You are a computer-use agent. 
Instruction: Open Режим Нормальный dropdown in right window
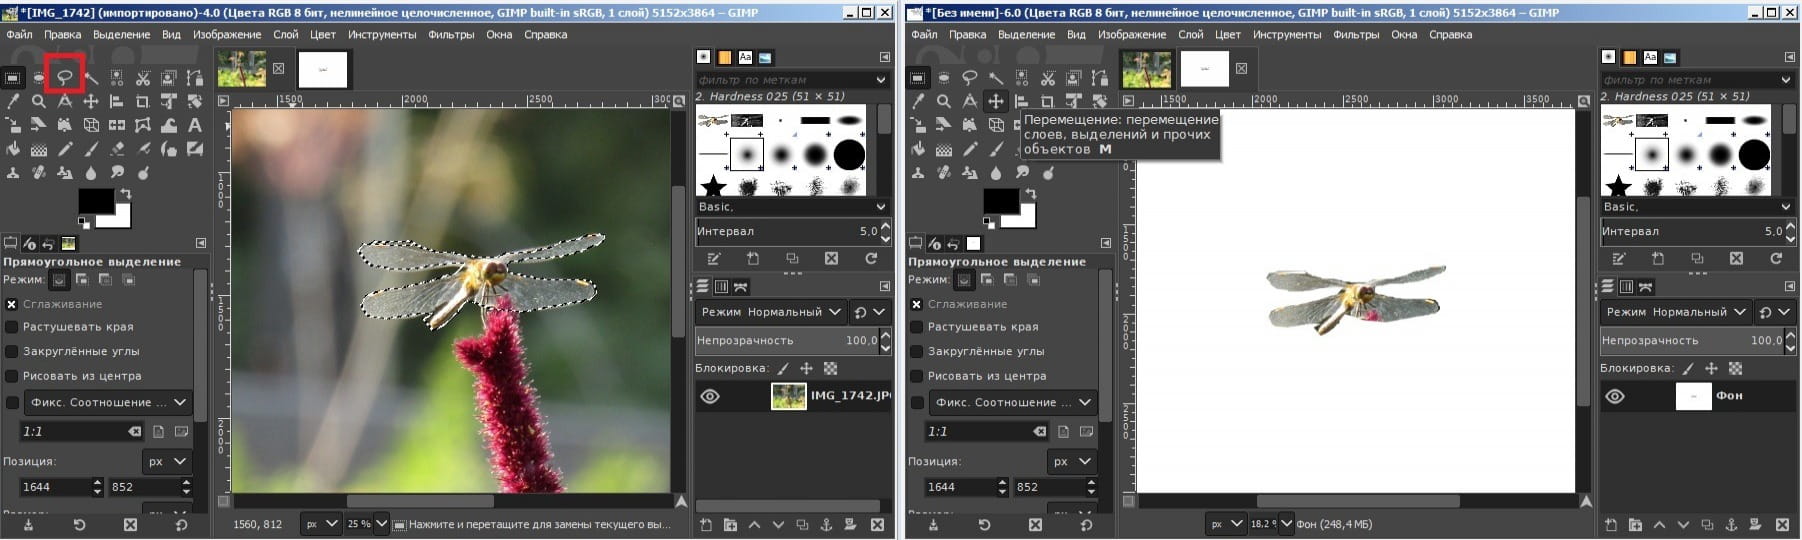(1675, 312)
